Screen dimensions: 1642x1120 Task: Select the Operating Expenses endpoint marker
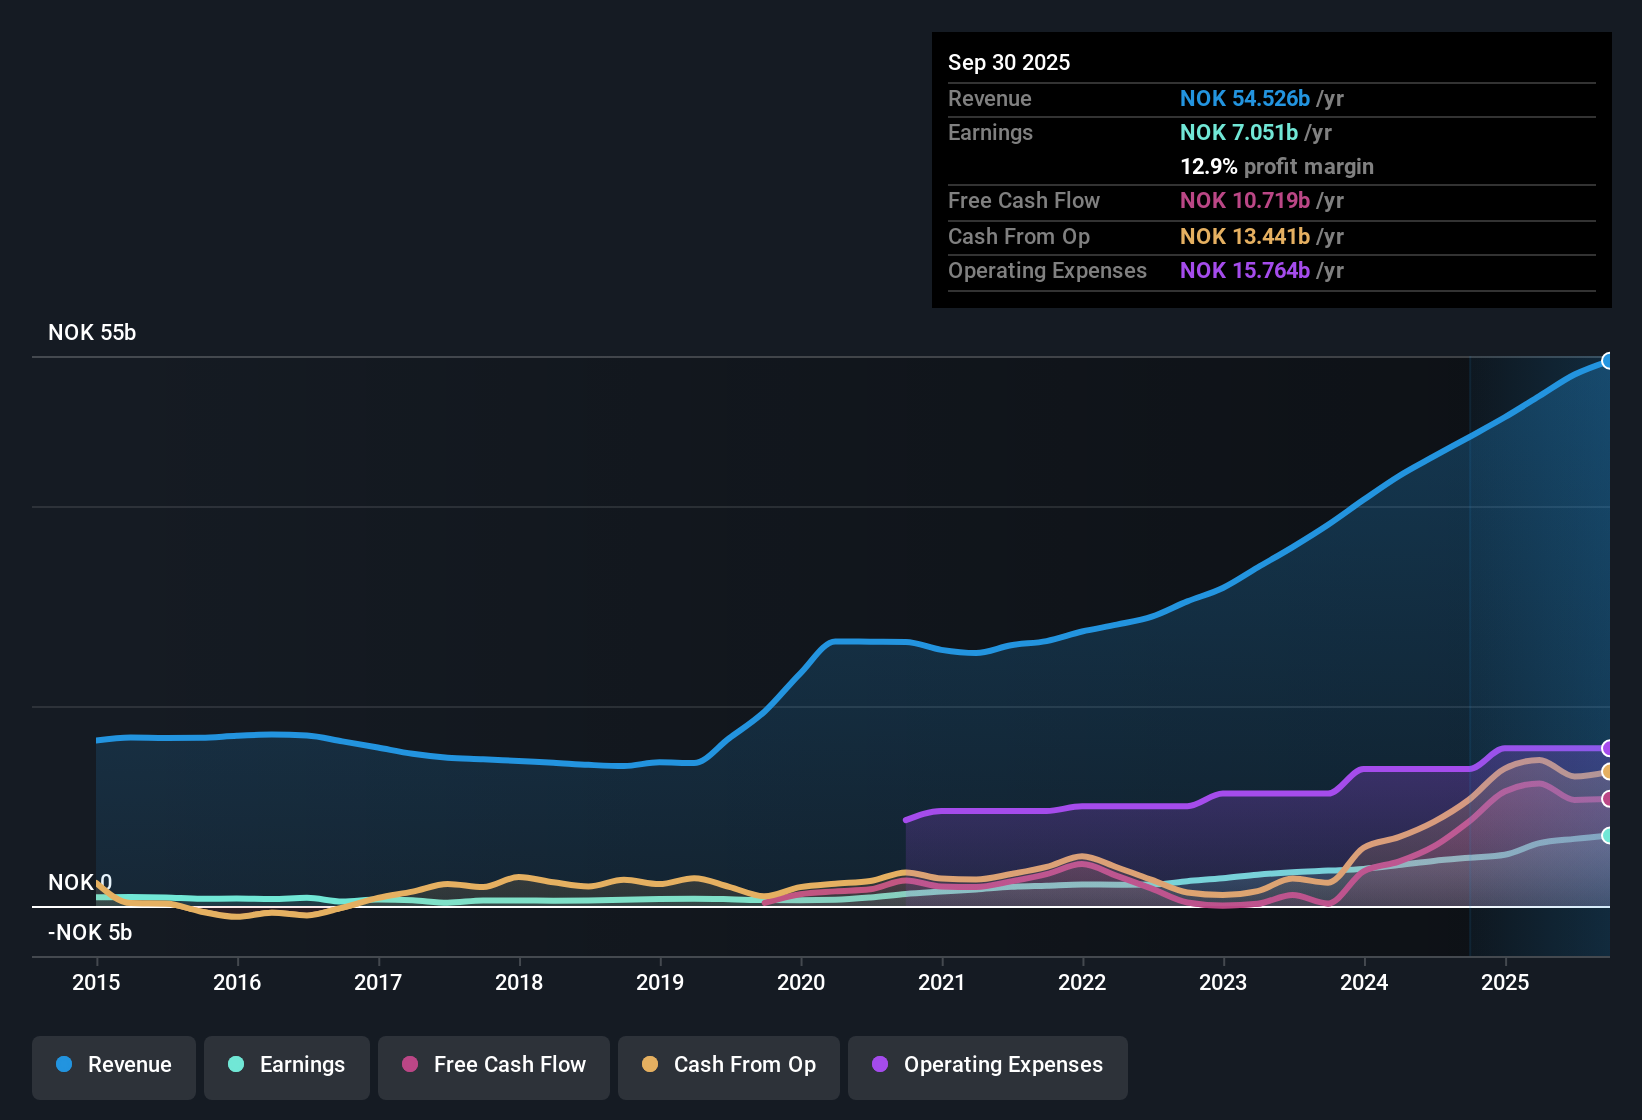1608,748
